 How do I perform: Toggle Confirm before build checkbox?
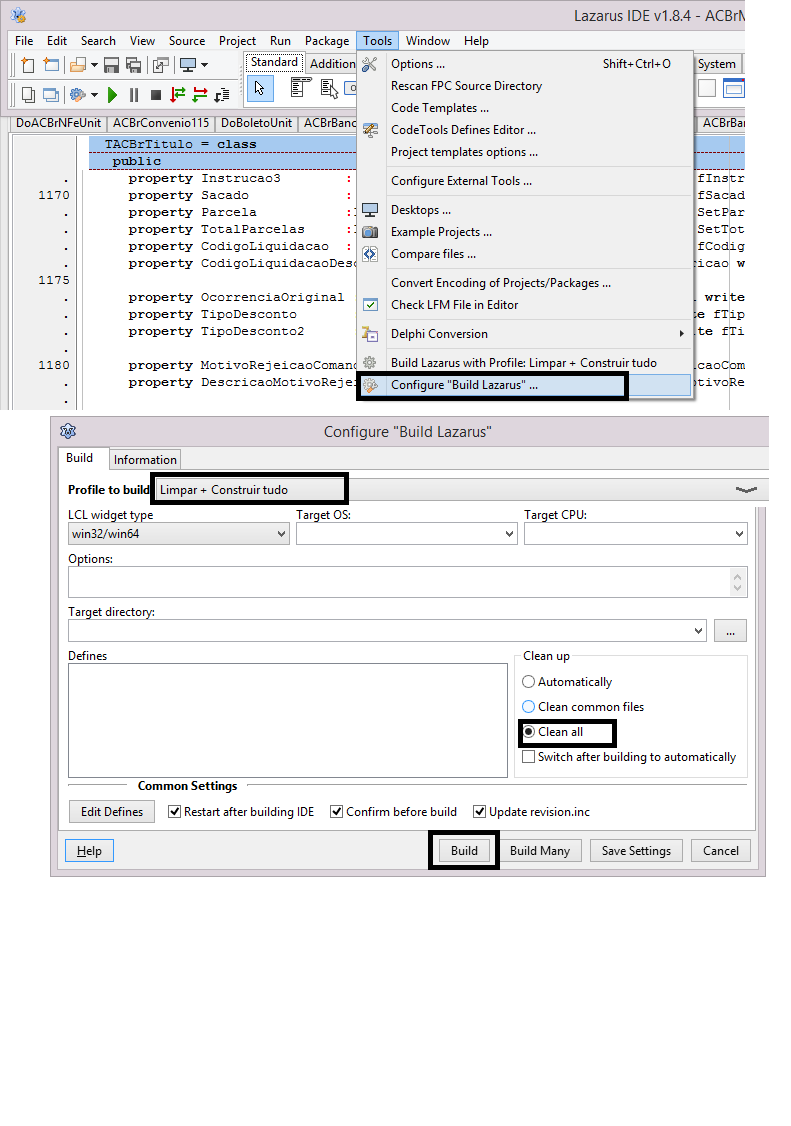click(336, 811)
